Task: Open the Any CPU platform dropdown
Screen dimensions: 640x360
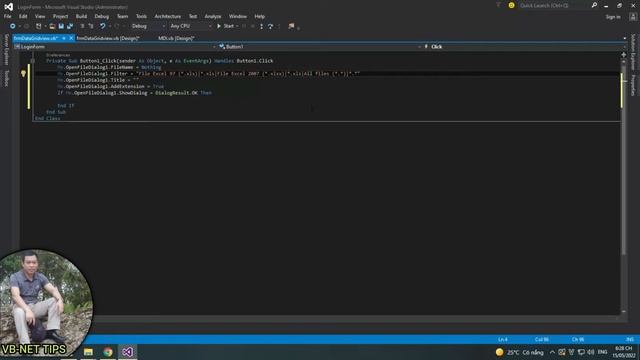Action: click(x=191, y=26)
